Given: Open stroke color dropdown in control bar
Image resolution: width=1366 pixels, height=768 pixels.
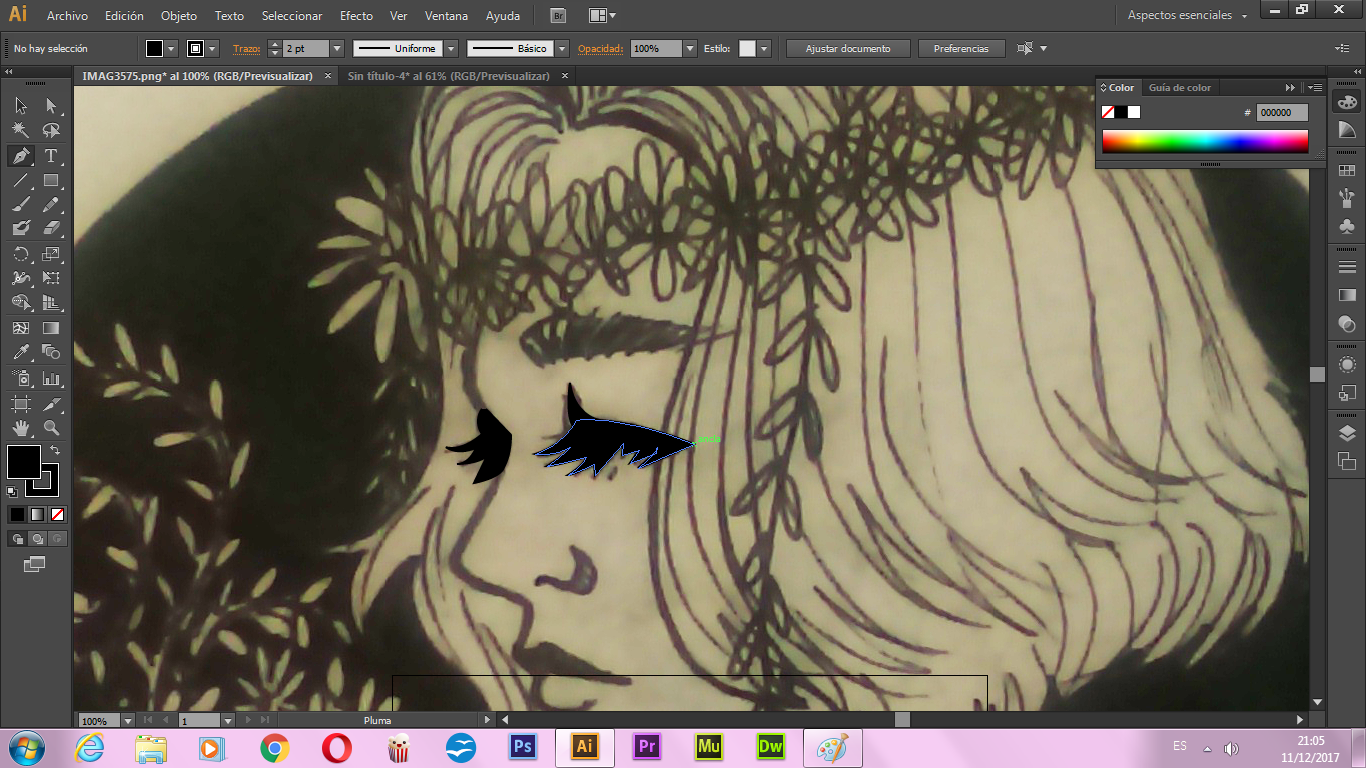Looking at the screenshot, I should pos(213,48).
